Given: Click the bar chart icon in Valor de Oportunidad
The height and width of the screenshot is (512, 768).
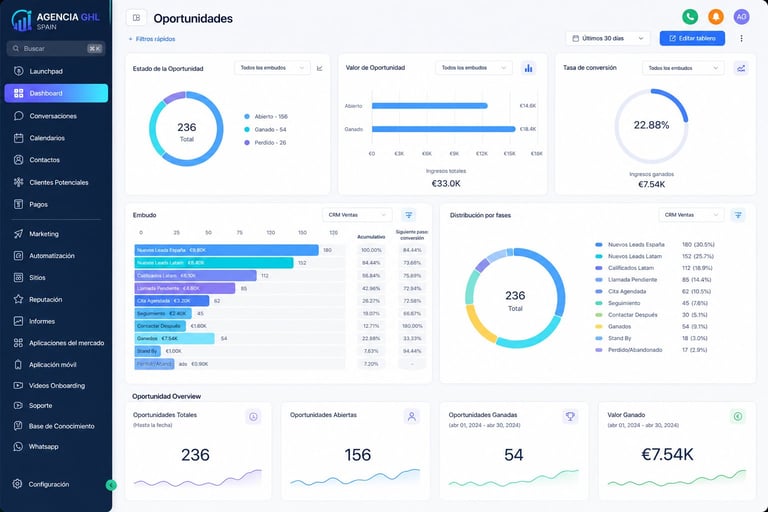Looking at the screenshot, I should (x=528, y=68).
